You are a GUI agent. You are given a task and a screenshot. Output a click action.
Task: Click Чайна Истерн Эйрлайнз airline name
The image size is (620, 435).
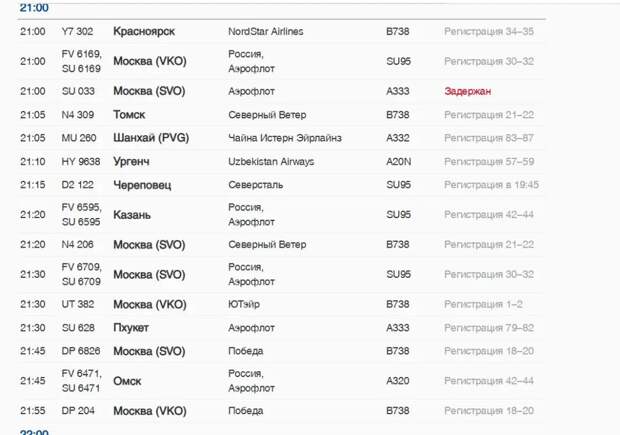pos(285,138)
